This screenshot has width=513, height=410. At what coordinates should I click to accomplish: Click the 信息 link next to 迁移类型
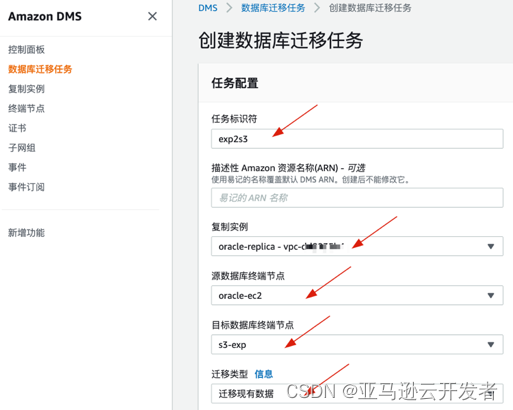(x=264, y=374)
